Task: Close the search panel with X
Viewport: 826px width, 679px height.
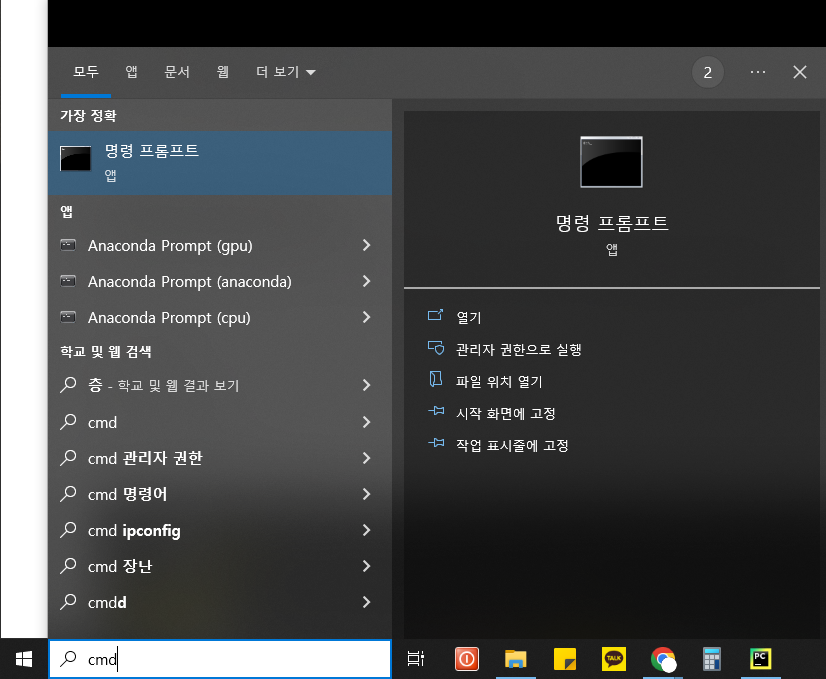Action: (x=800, y=72)
